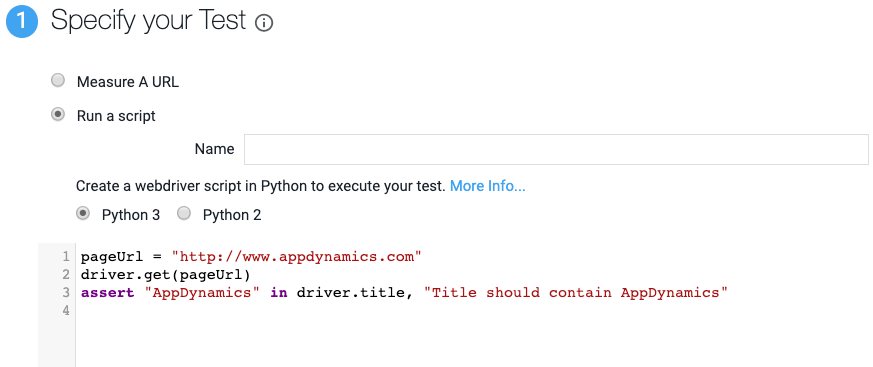873x367 pixels.
Task: Select the Run a script radio button
Action: click(57, 114)
